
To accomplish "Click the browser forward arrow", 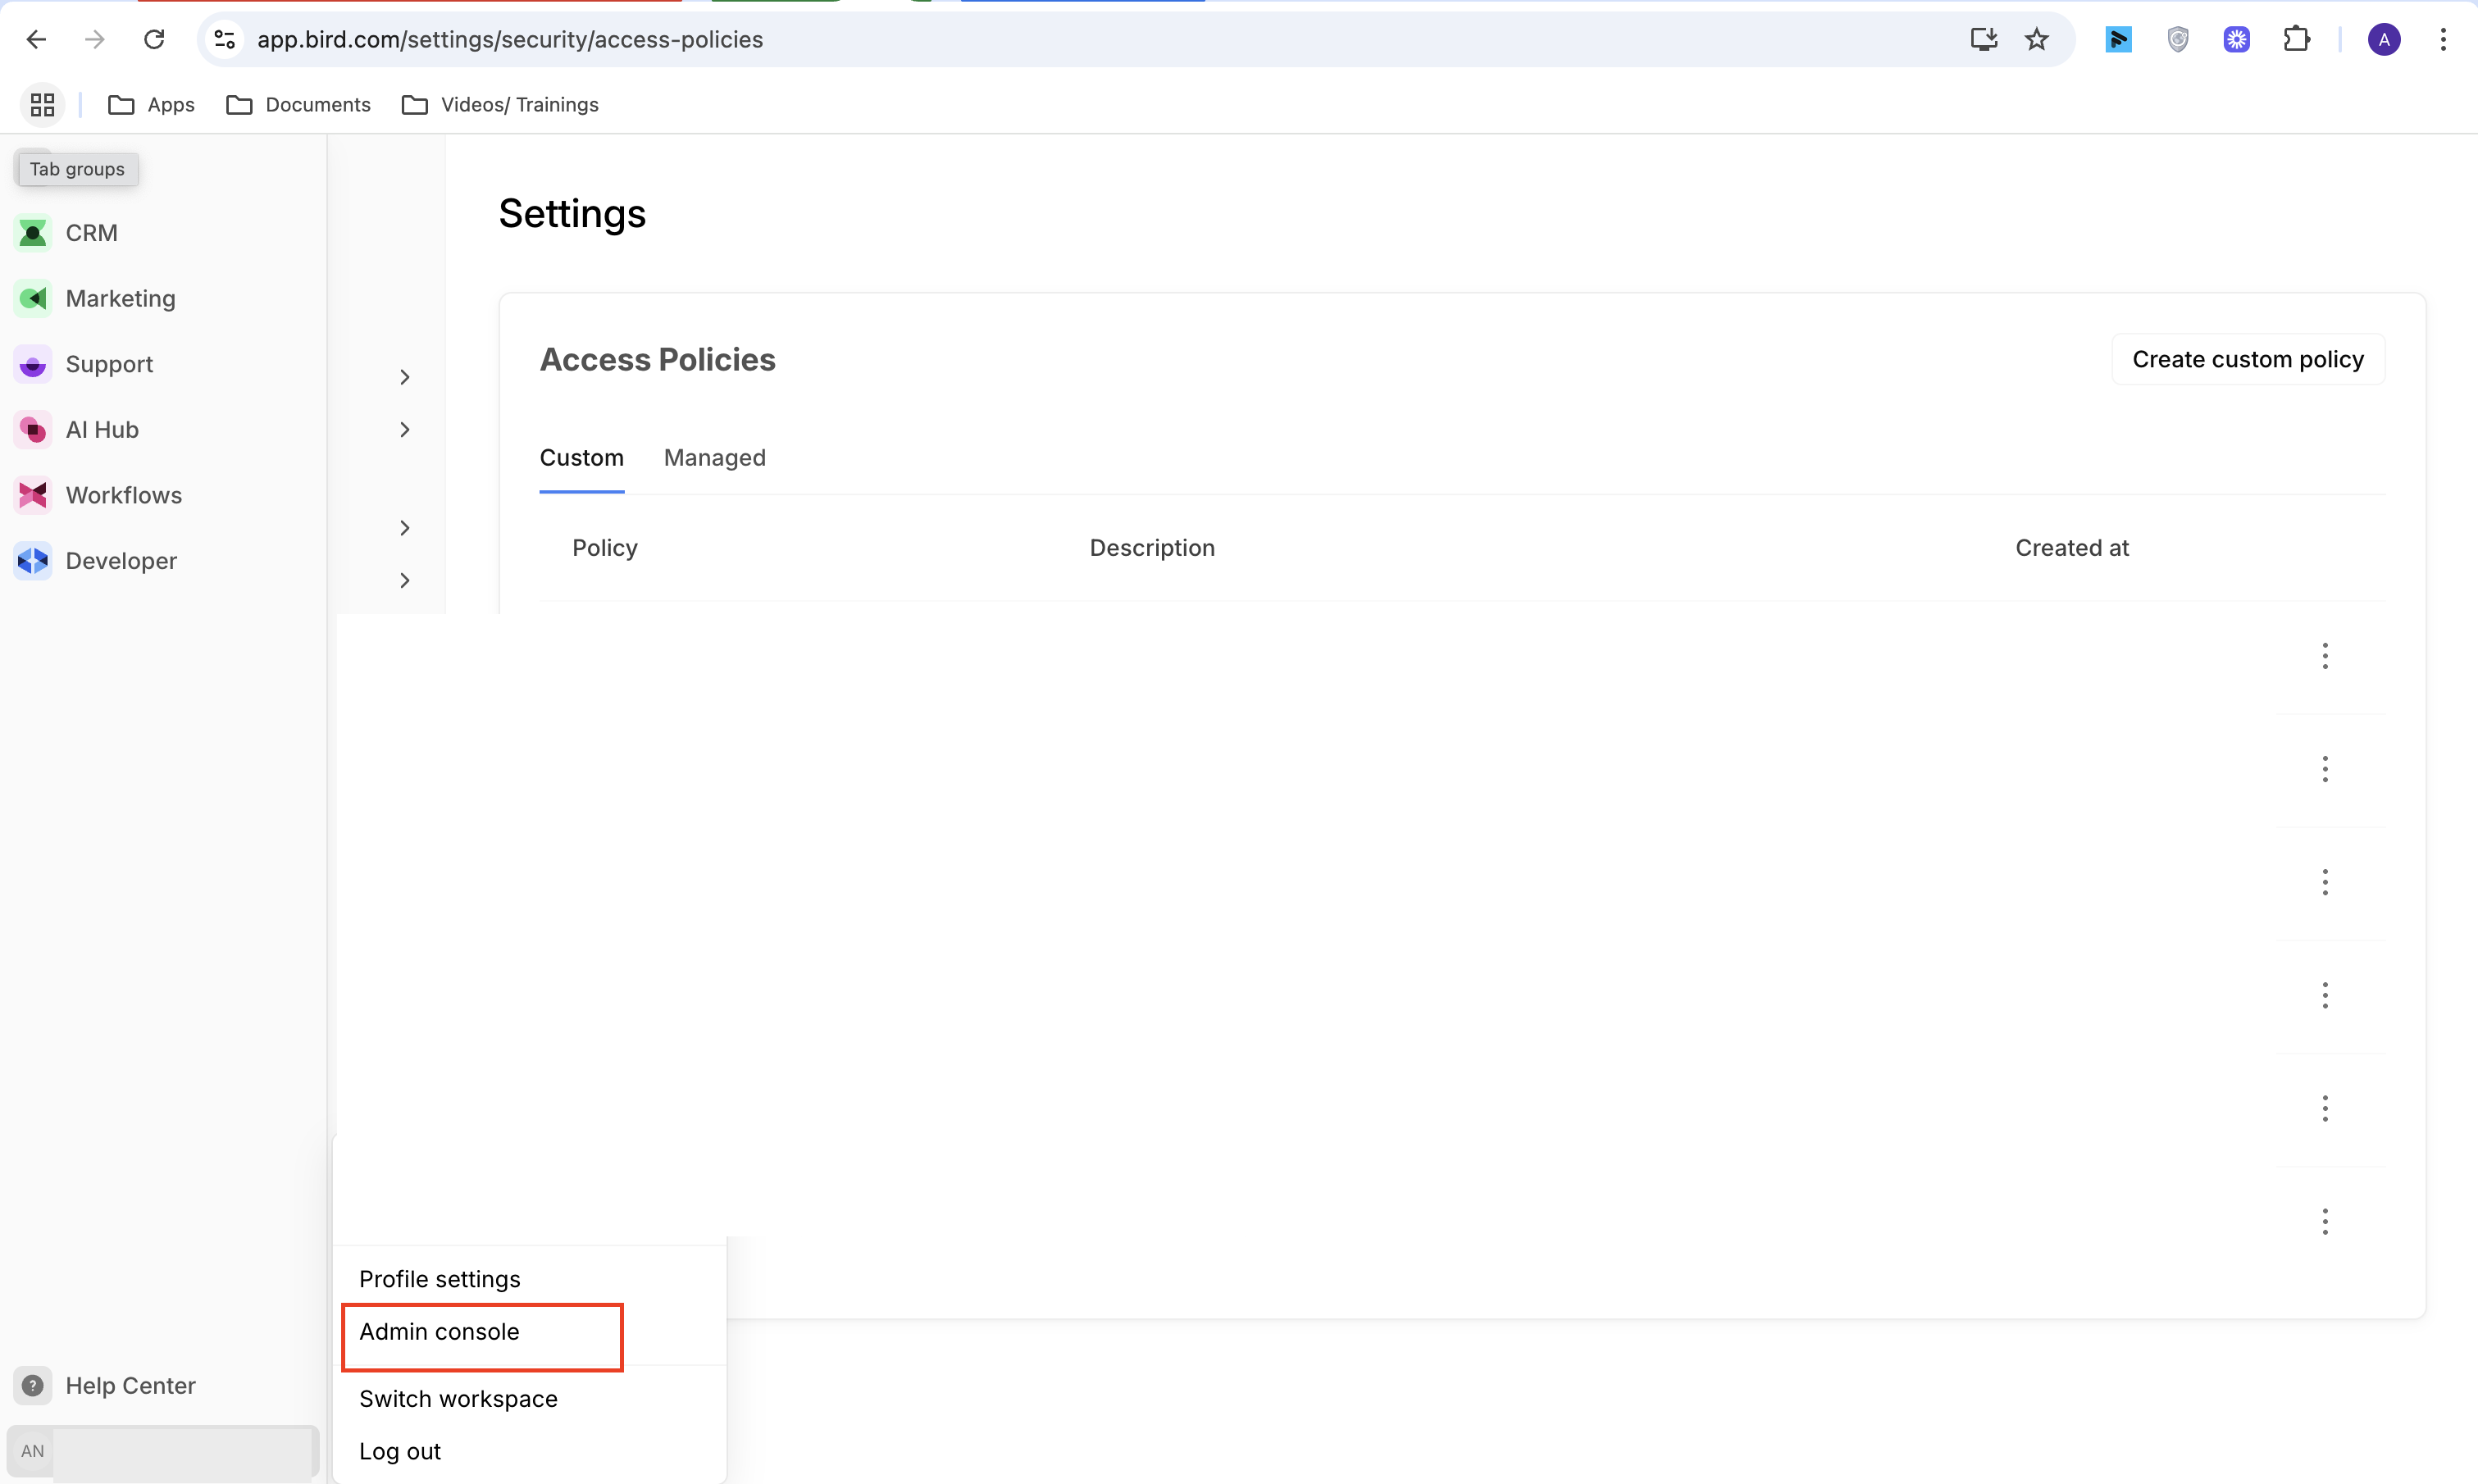I will coord(95,39).
